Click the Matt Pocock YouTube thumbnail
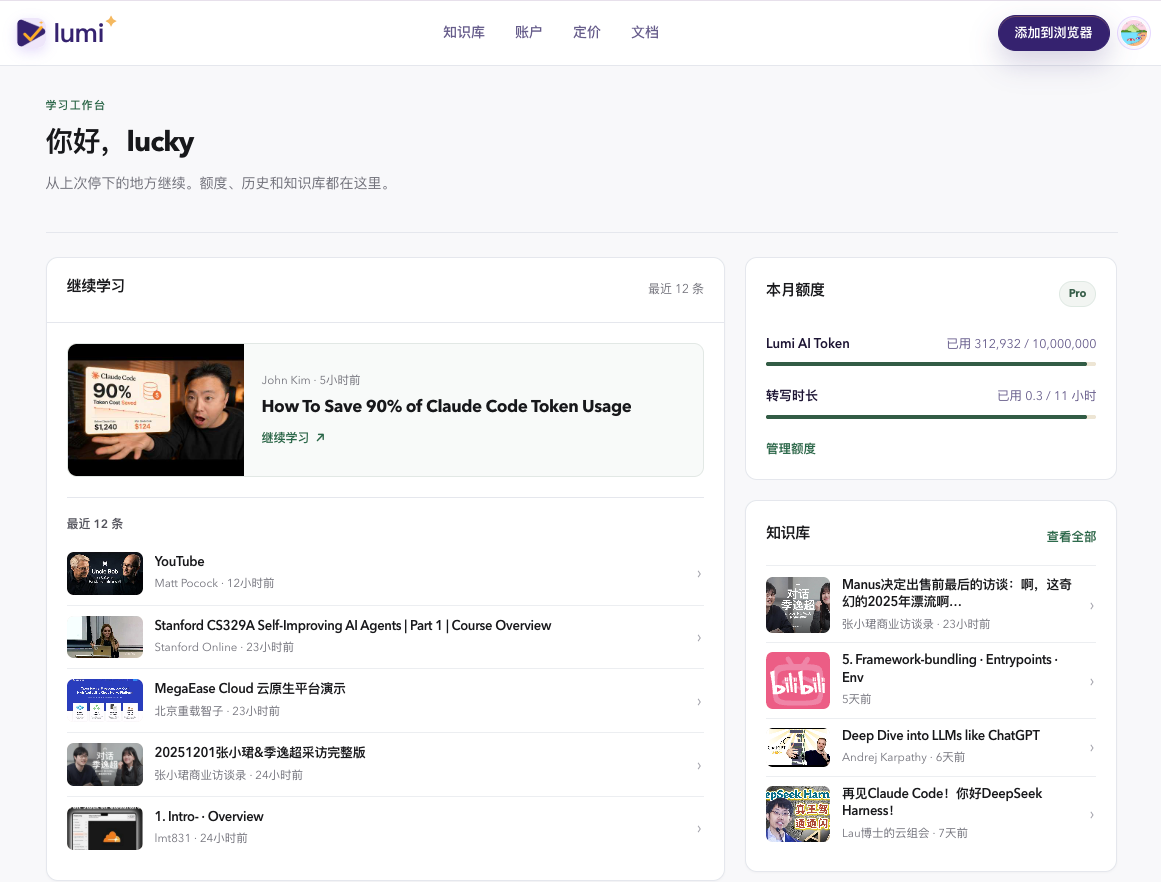1161x882 pixels. (x=104, y=573)
